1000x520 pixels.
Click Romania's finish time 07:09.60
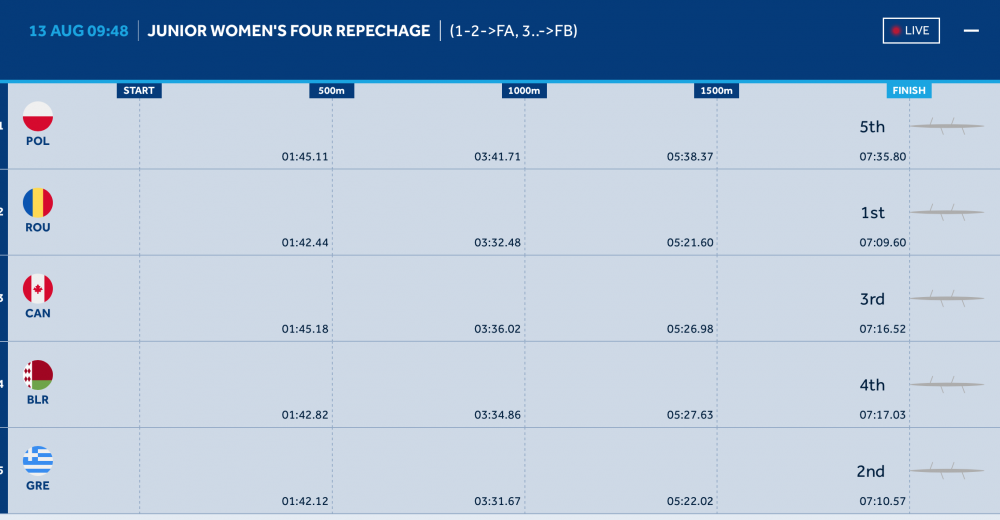[x=882, y=243]
